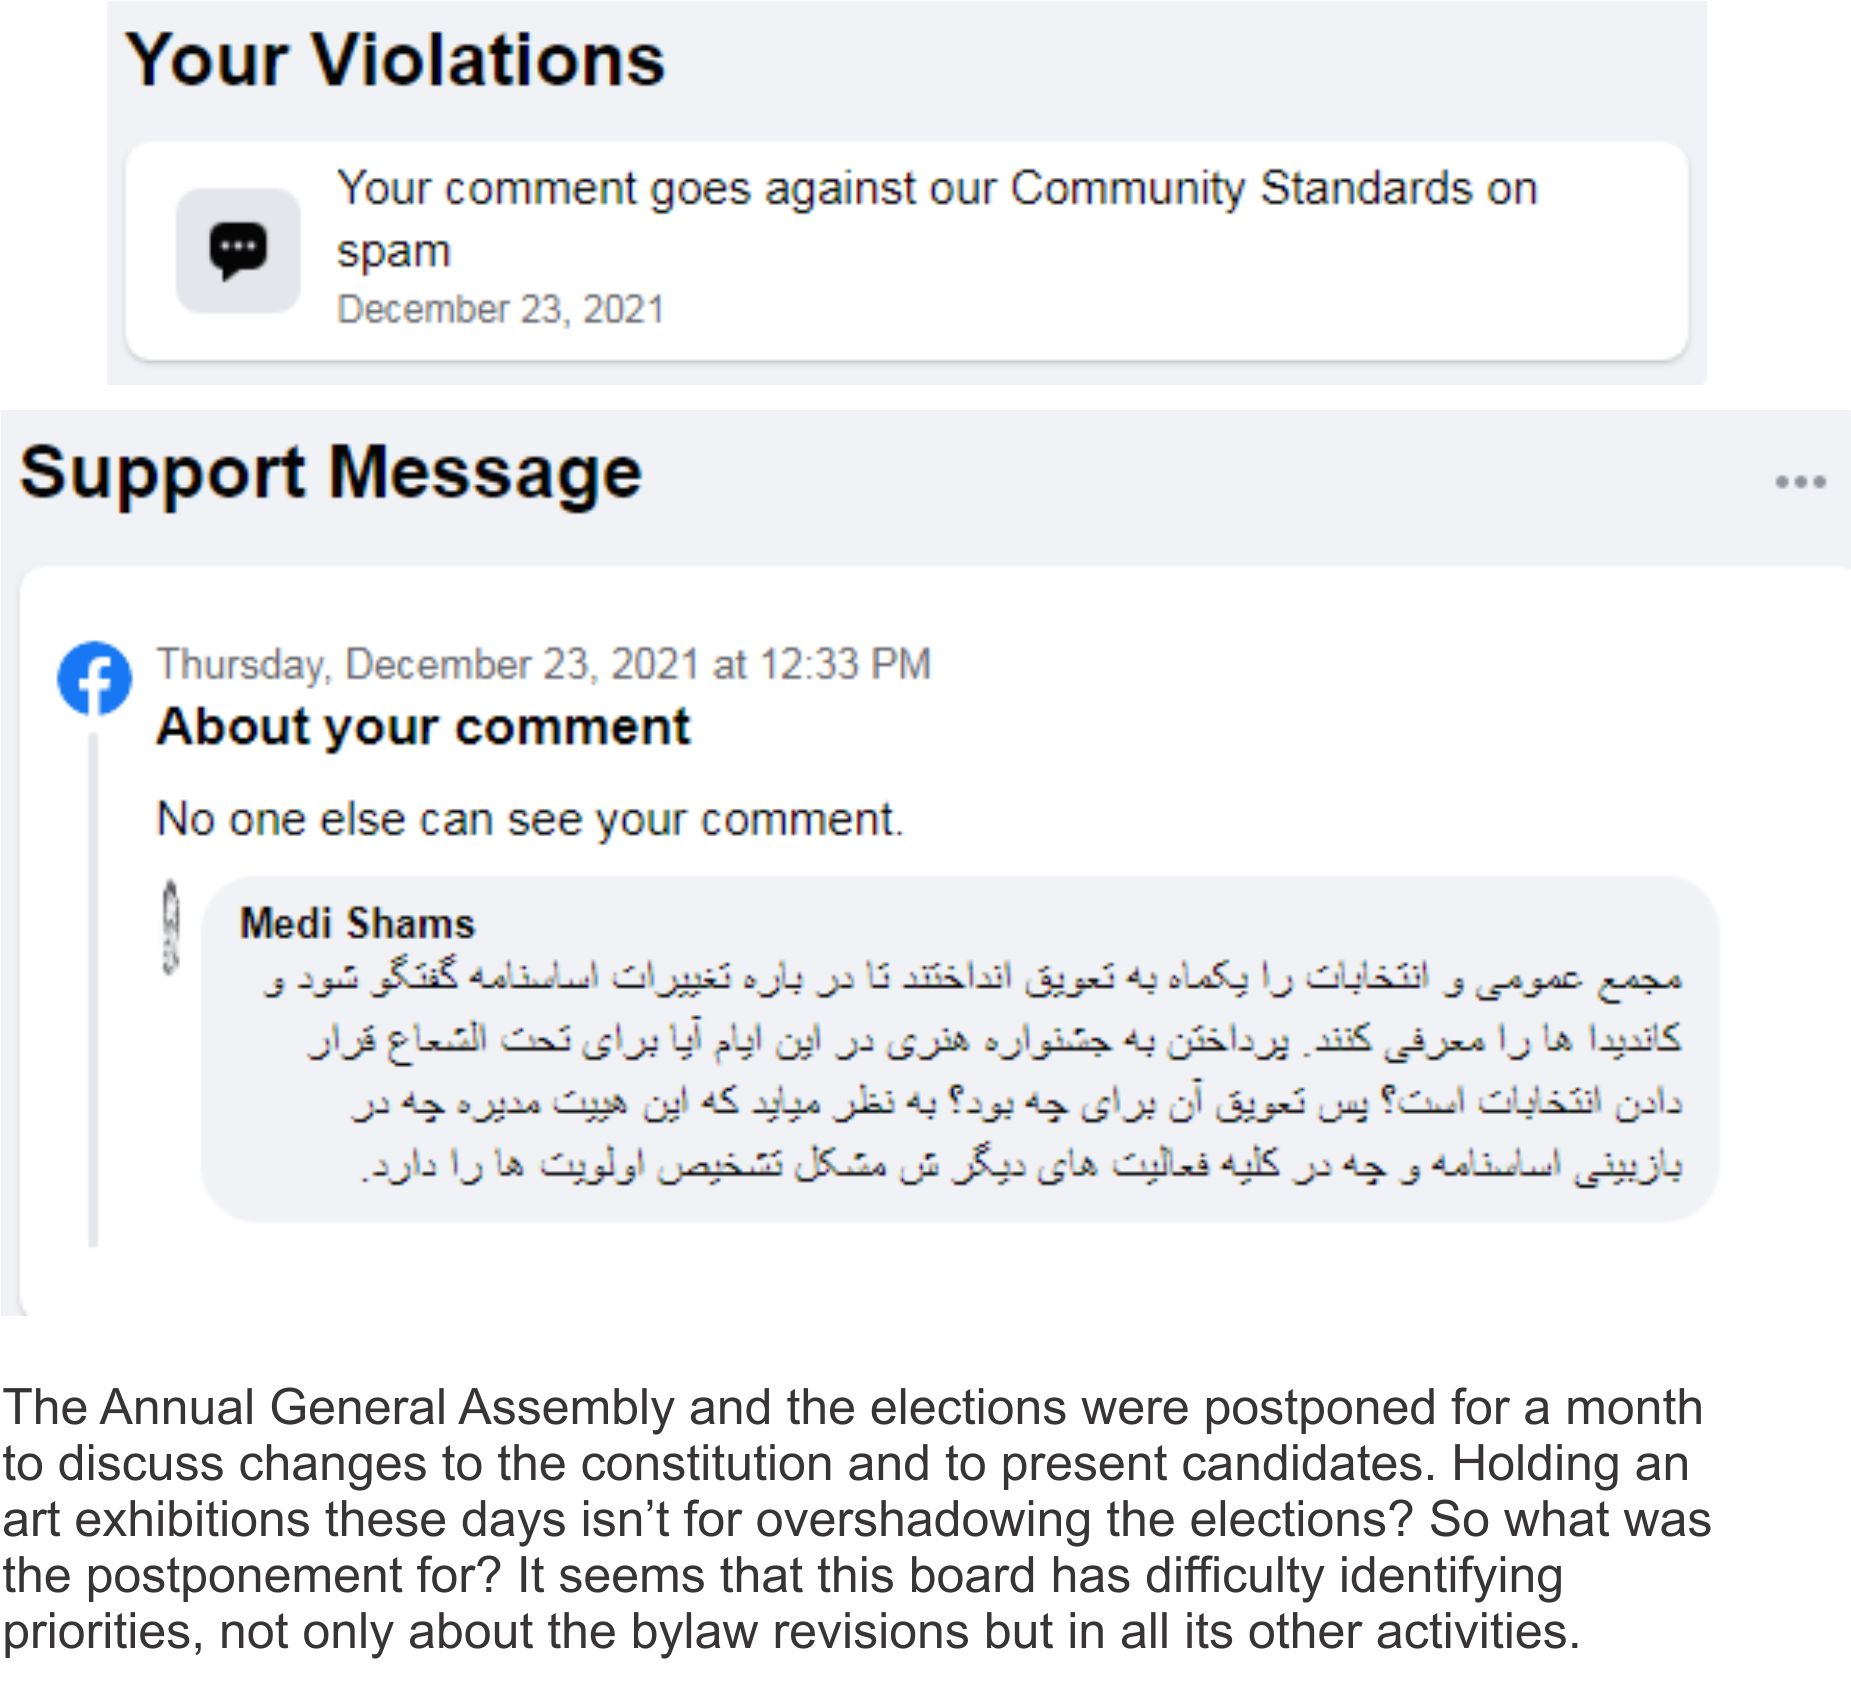Open the Medi Shams profile name

click(357, 923)
